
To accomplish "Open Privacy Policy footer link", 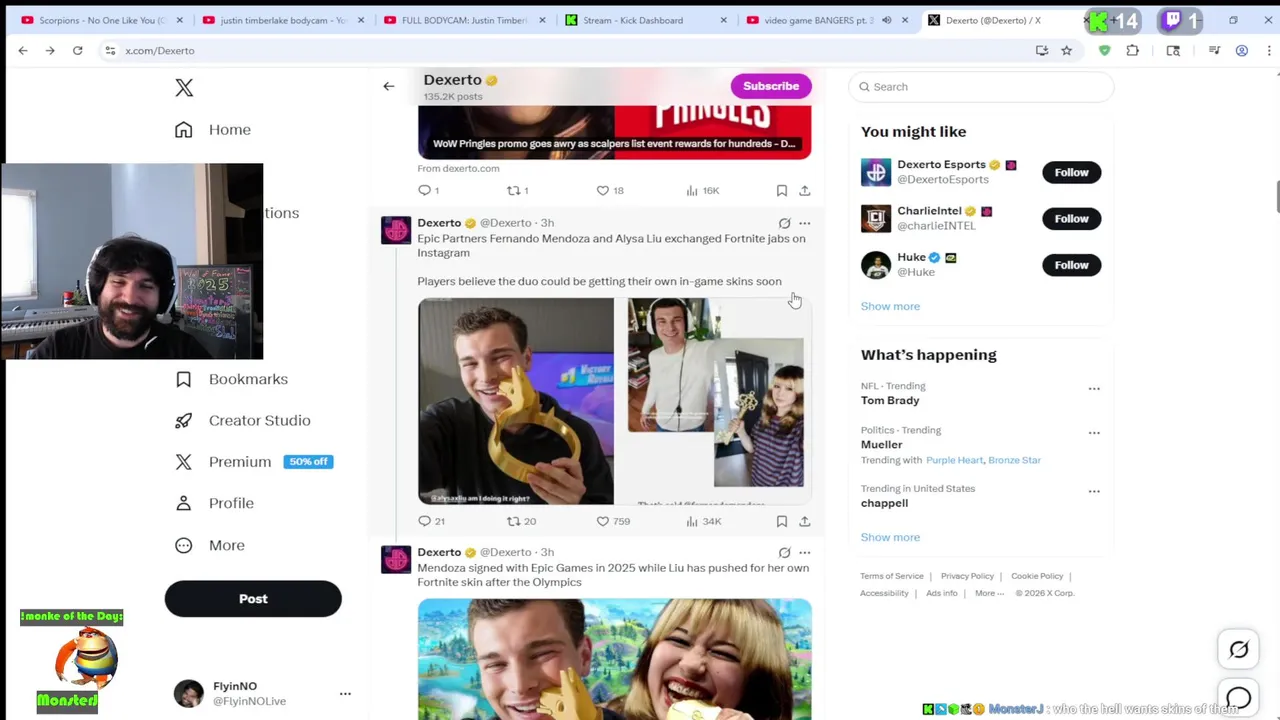I will [967, 576].
